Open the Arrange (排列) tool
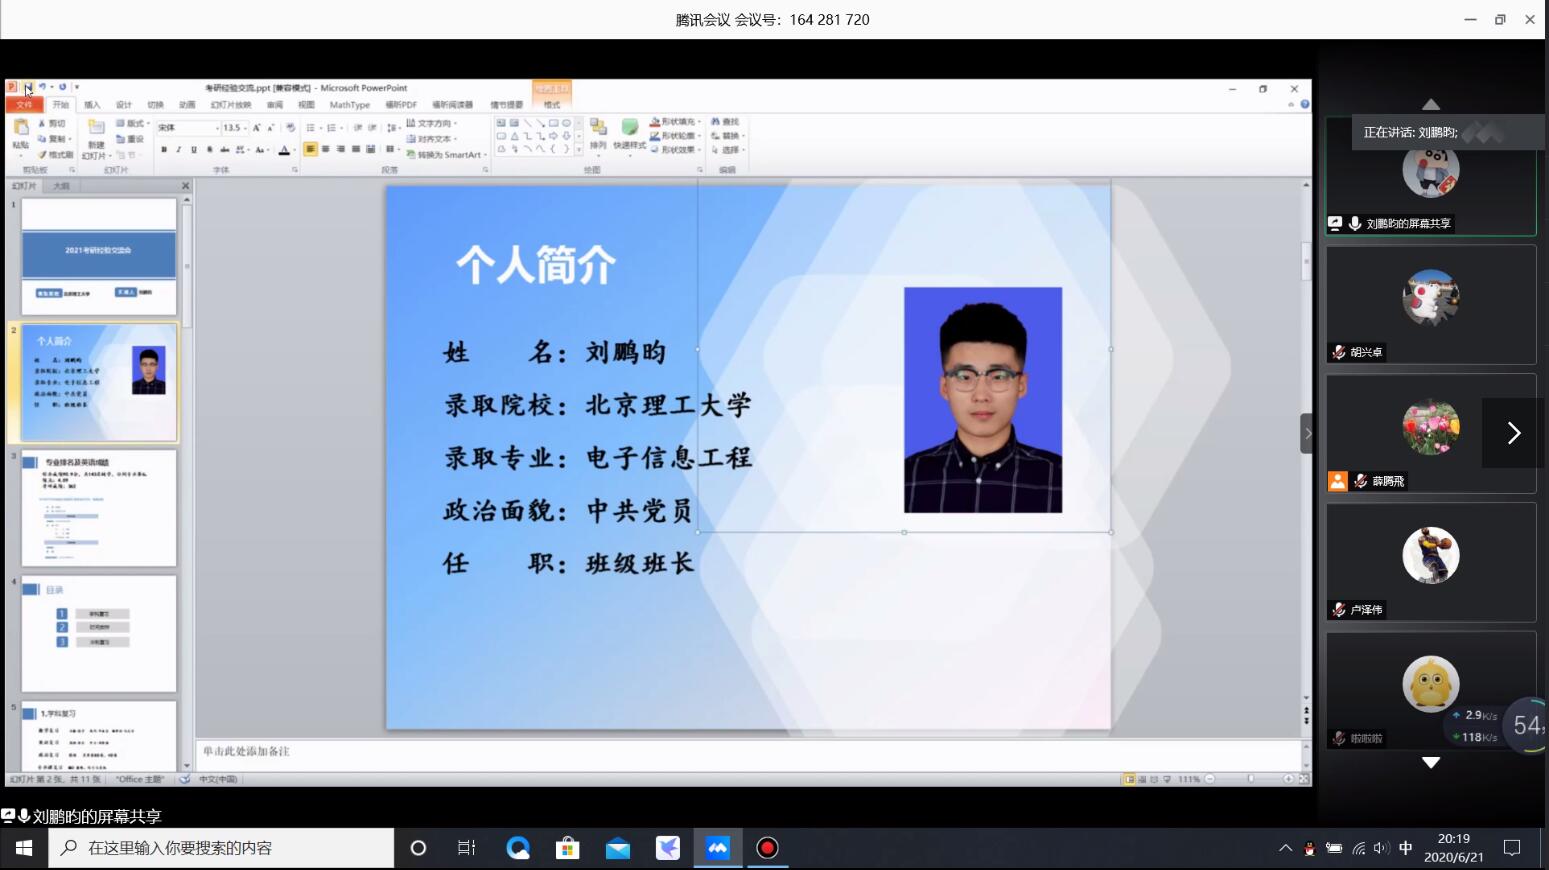1549x870 pixels. (x=598, y=129)
